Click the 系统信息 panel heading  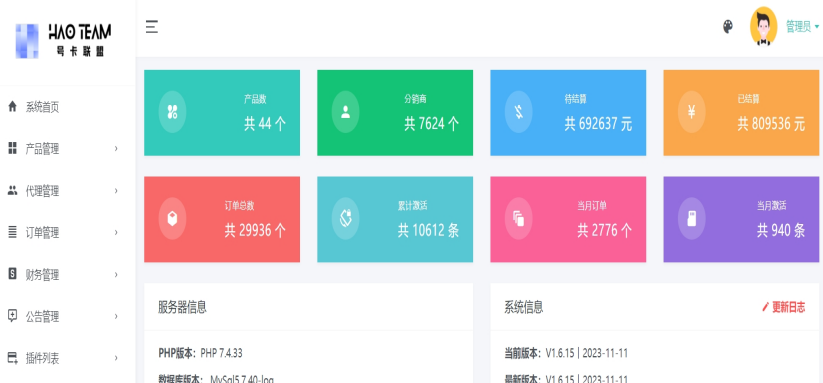click(524, 307)
